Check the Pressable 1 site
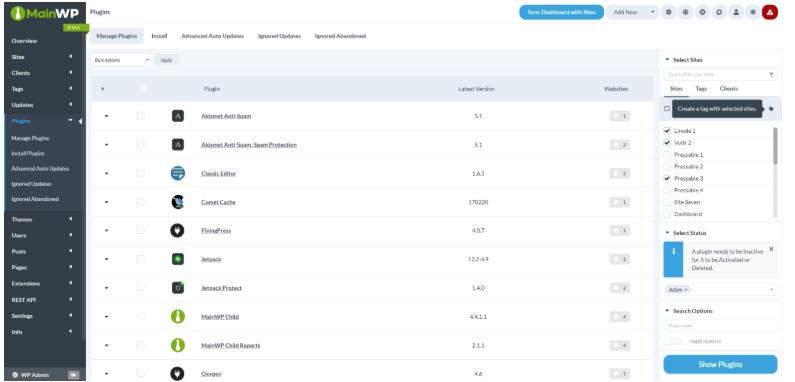 (667, 155)
